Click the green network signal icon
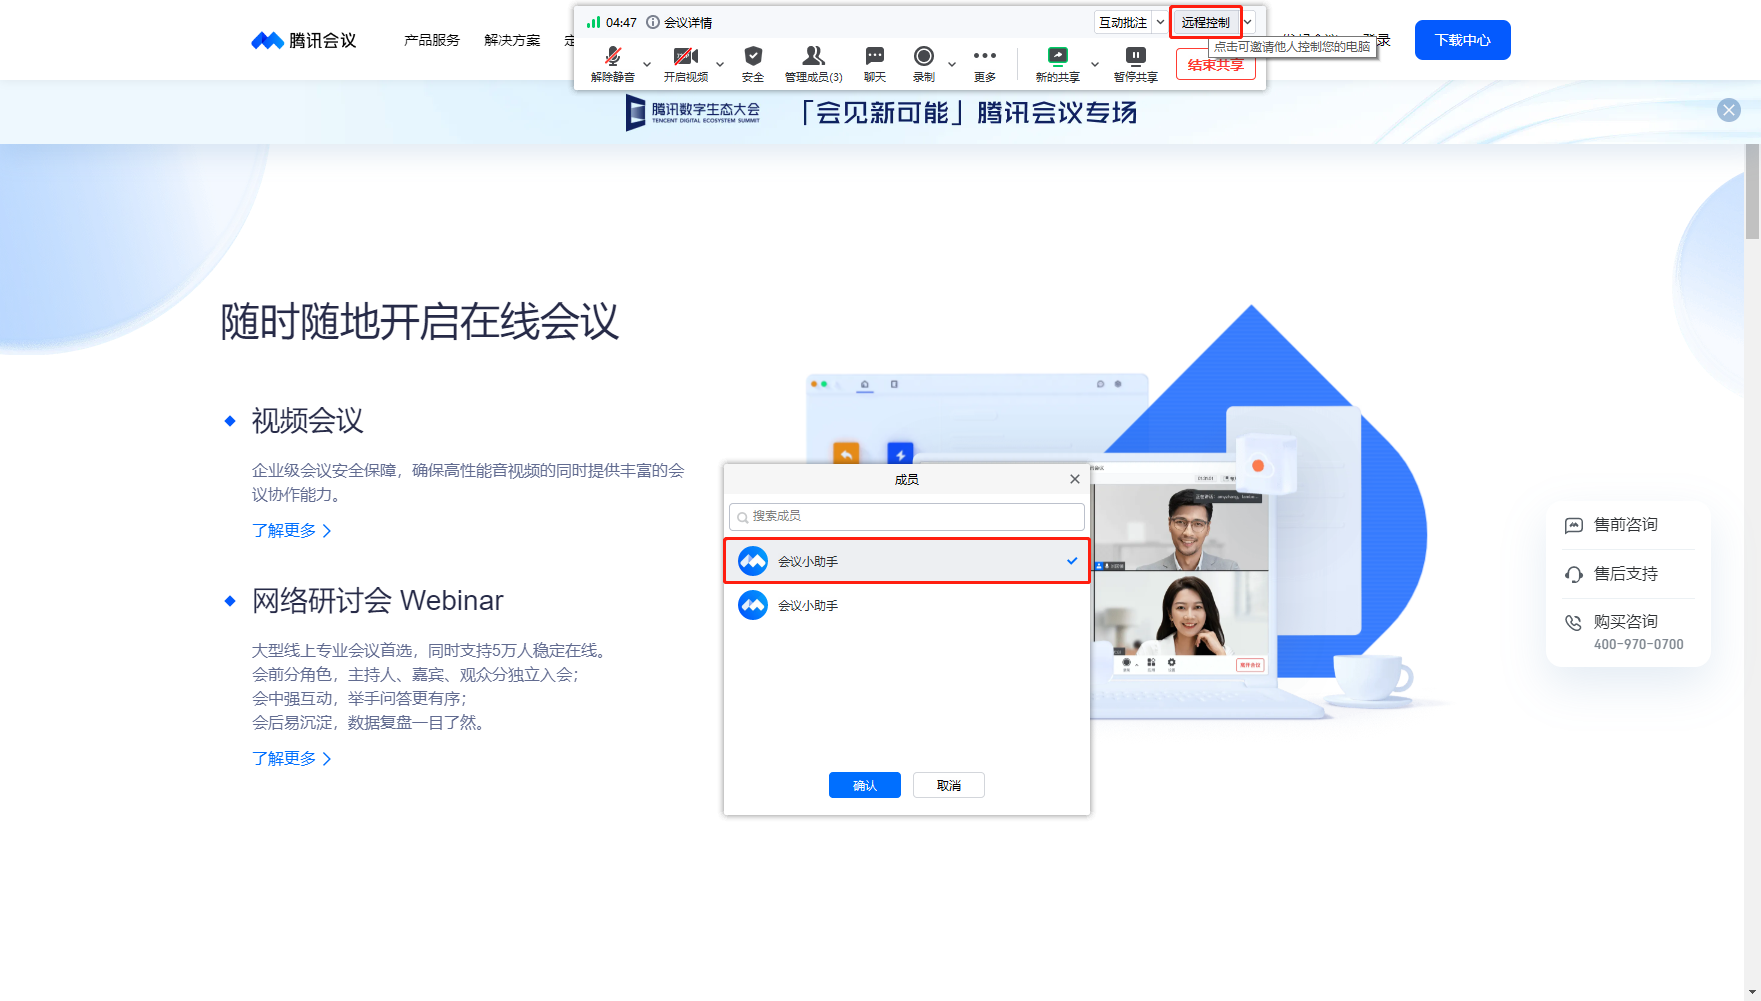This screenshot has width=1761, height=1001. 594,22
